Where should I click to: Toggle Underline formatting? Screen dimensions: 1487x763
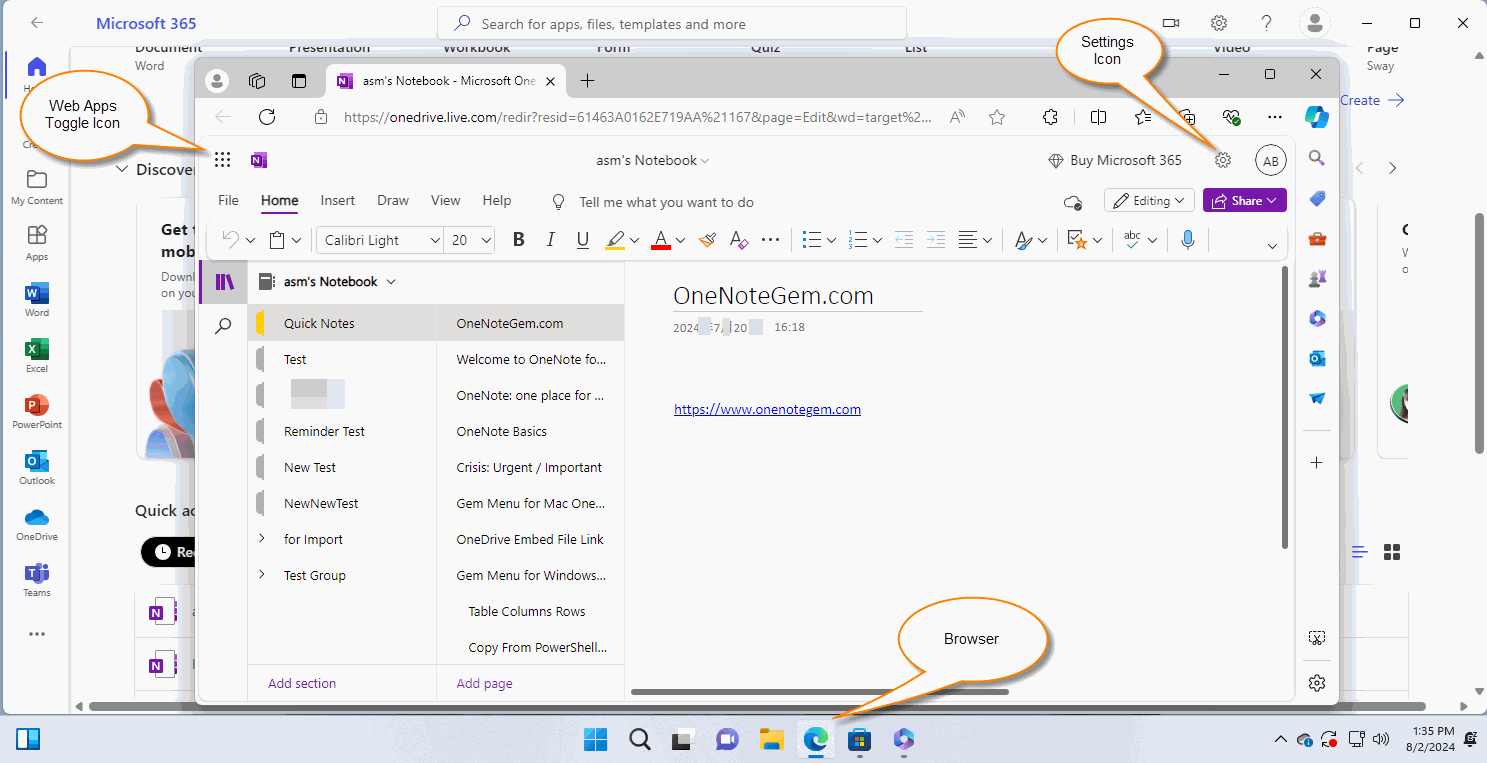583,240
